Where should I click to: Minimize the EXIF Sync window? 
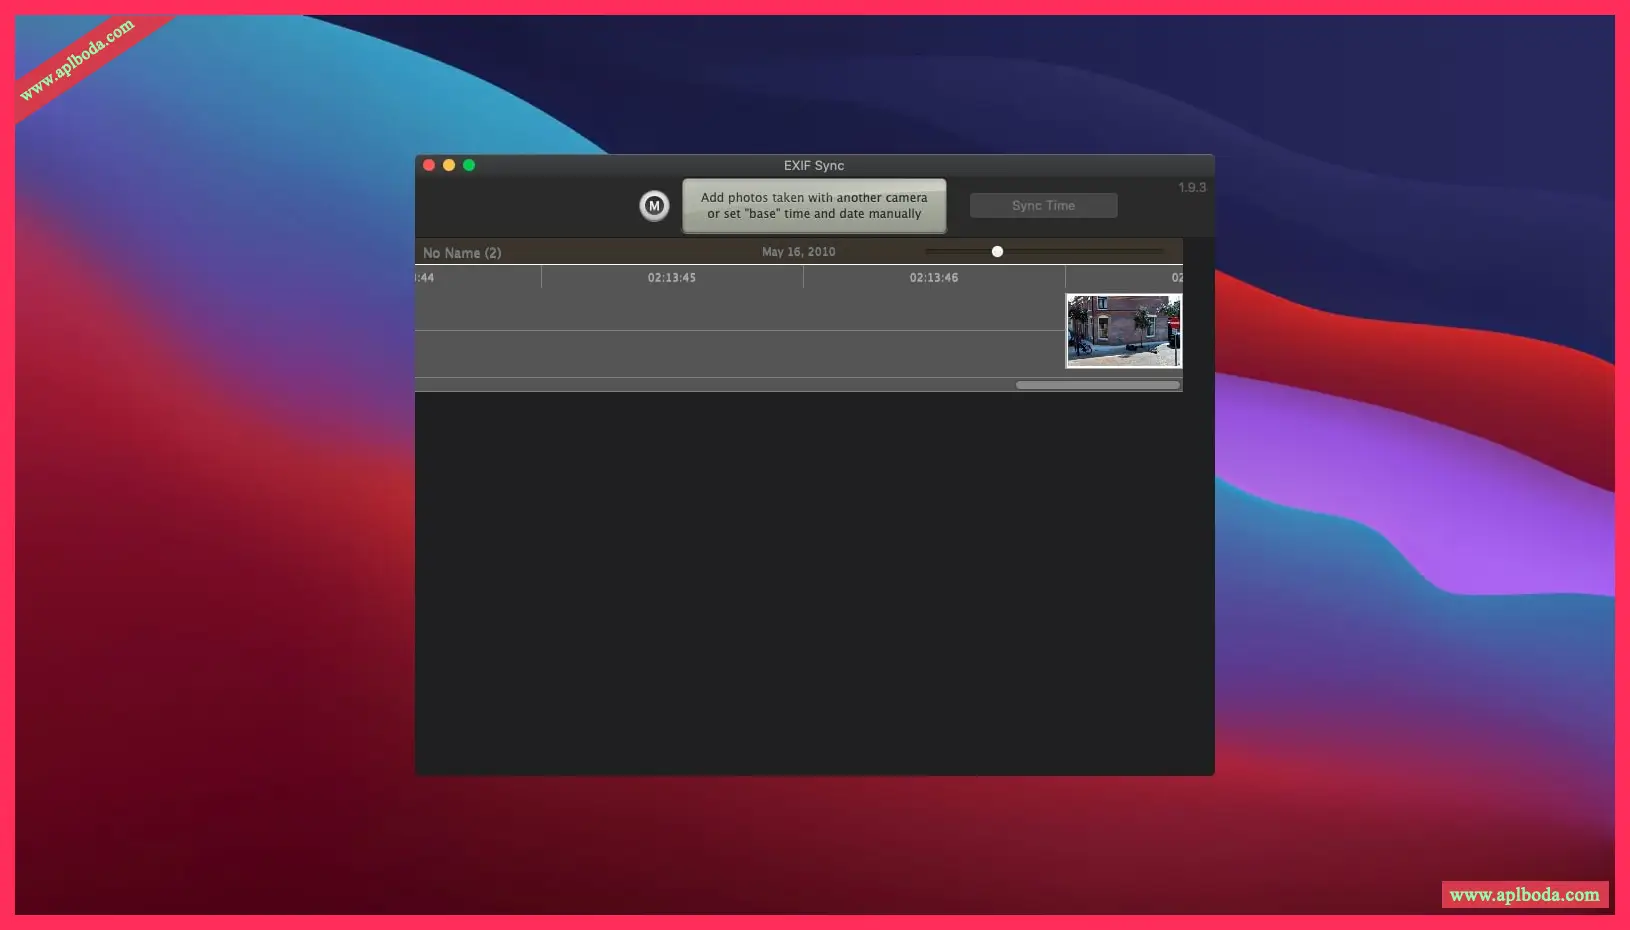449,165
